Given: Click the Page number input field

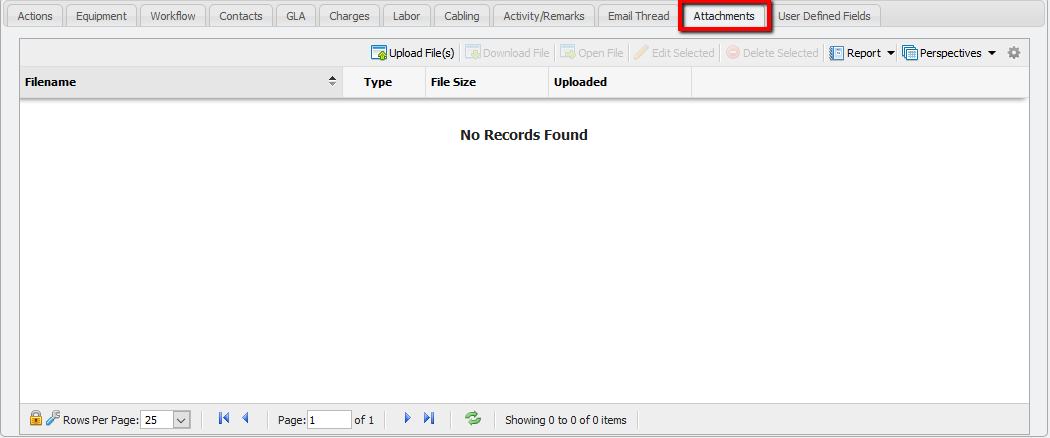Looking at the screenshot, I should click(329, 420).
